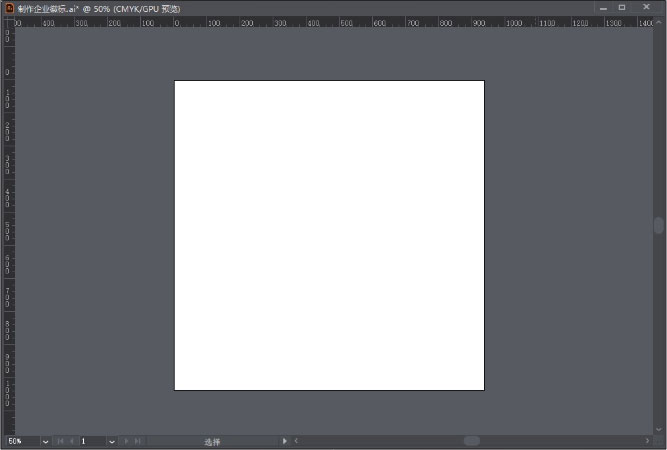Click the horizontal scrollbar left arrow
667x450 pixels.
click(x=296, y=441)
